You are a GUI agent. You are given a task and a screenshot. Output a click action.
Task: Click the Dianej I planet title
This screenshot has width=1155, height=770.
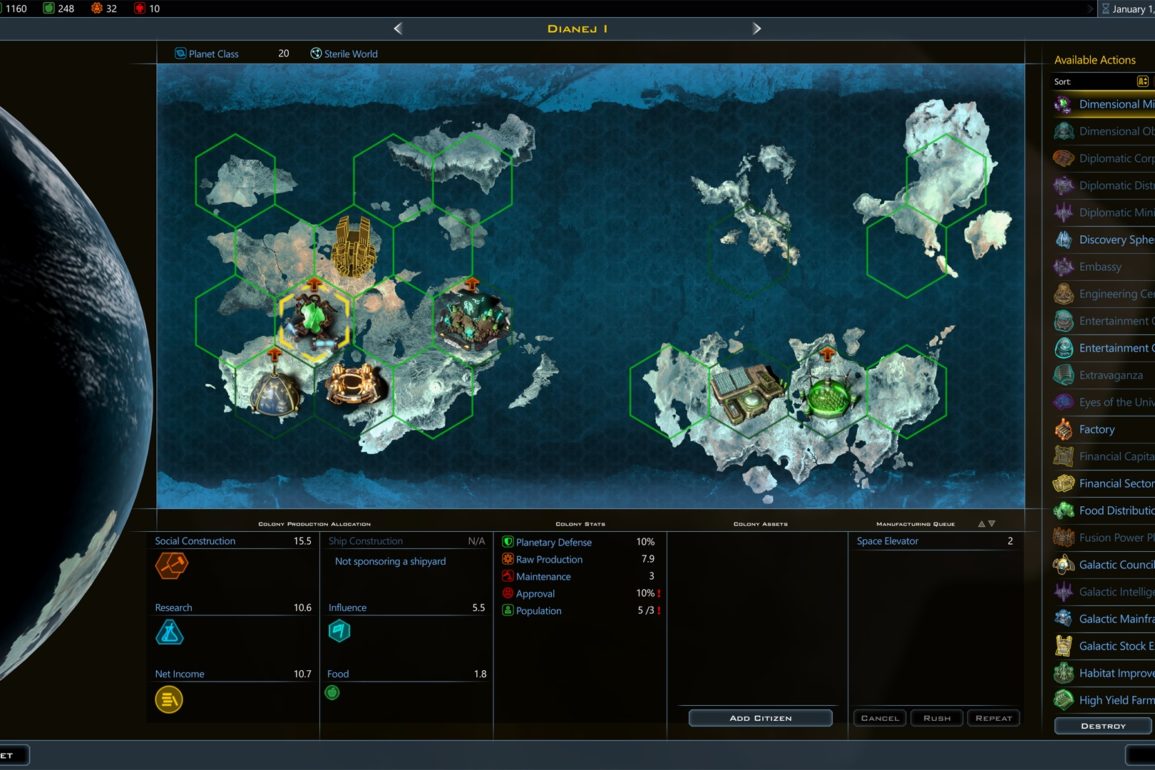tap(578, 29)
